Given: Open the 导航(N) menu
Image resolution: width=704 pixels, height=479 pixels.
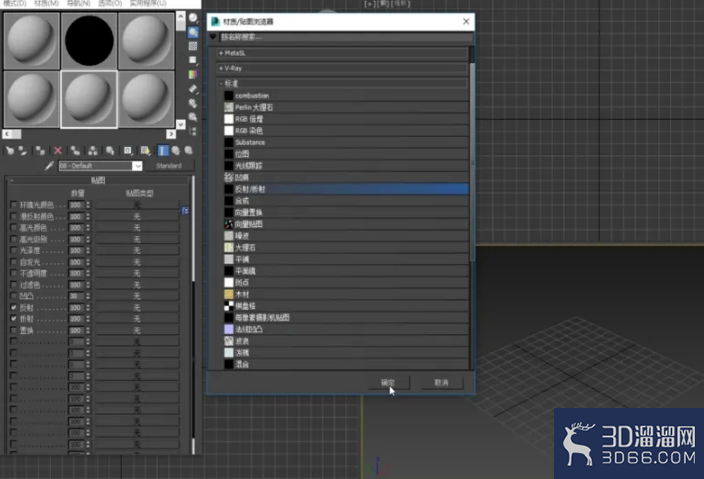Looking at the screenshot, I should tap(79, 3).
